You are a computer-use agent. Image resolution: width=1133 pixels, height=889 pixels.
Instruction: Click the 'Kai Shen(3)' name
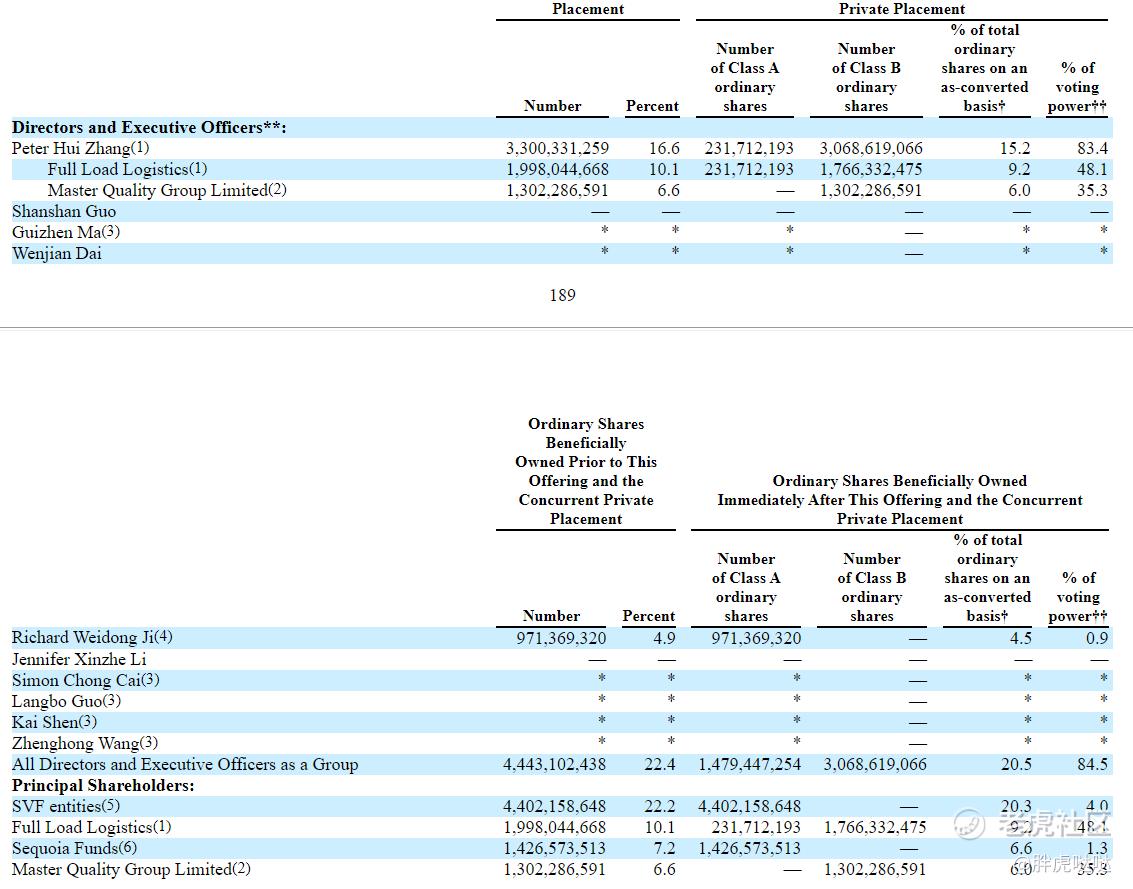(54, 722)
